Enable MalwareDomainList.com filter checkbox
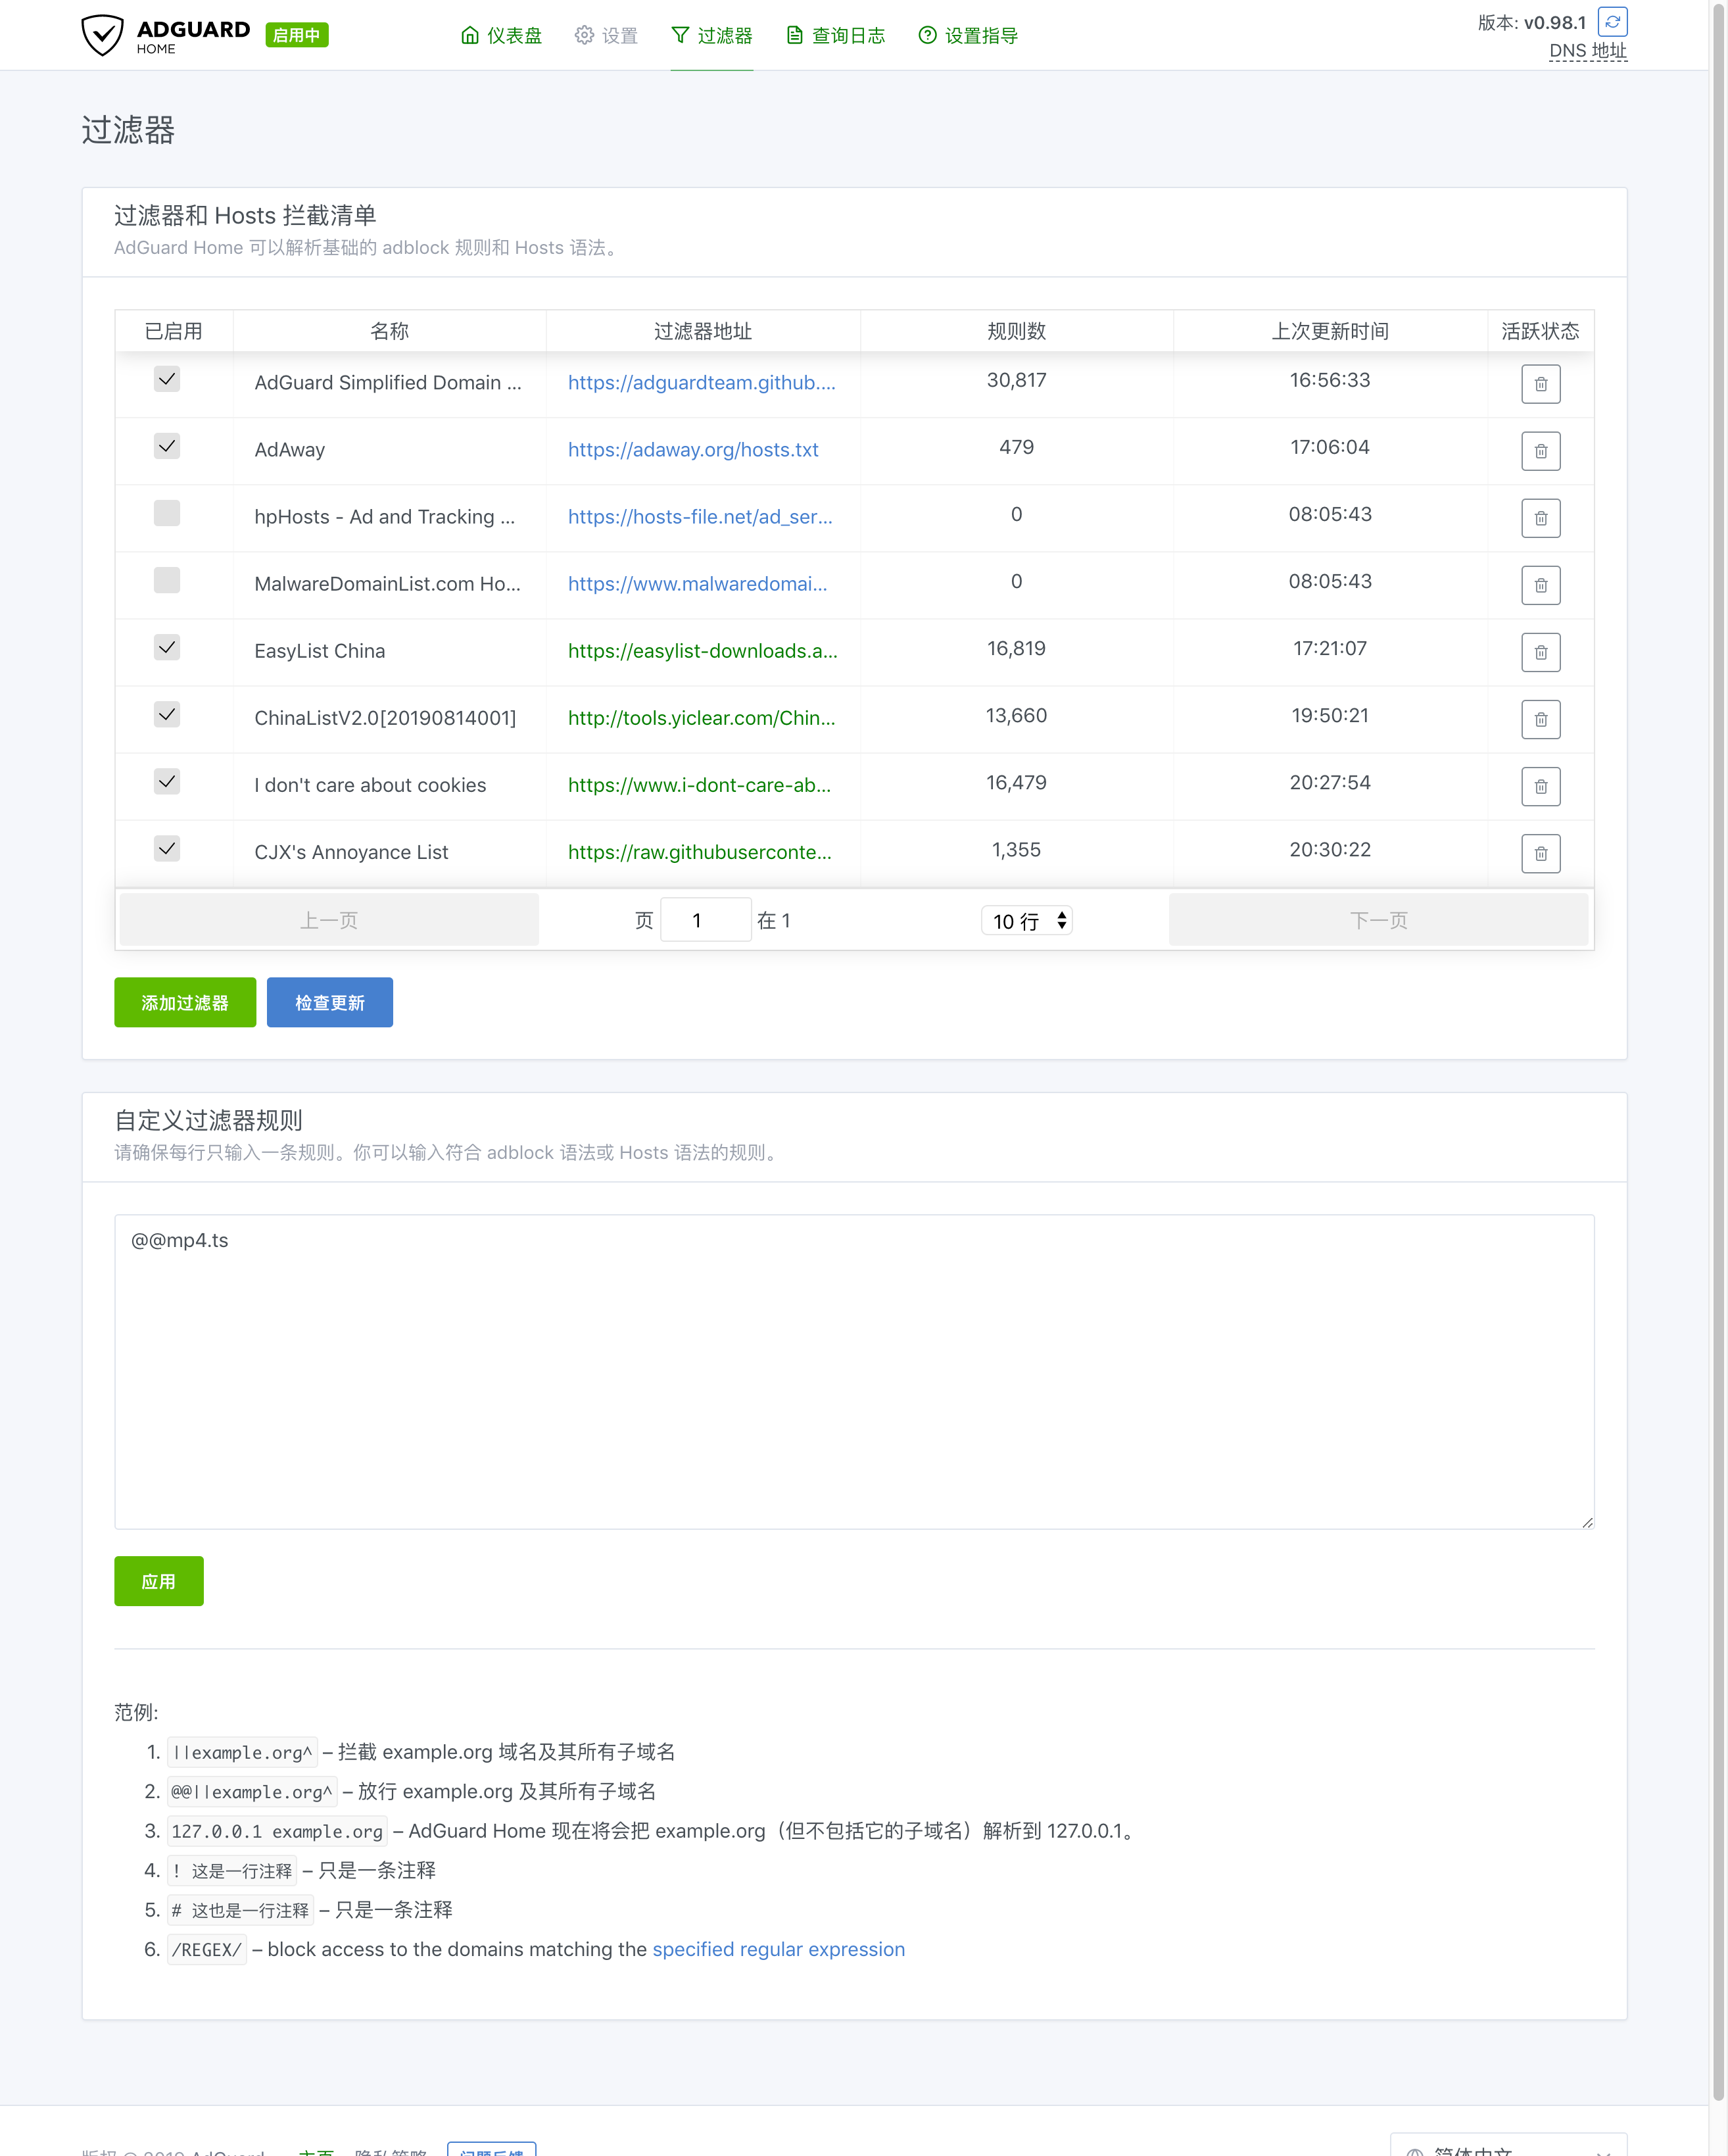This screenshot has width=1728, height=2156. (x=167, y=580)
